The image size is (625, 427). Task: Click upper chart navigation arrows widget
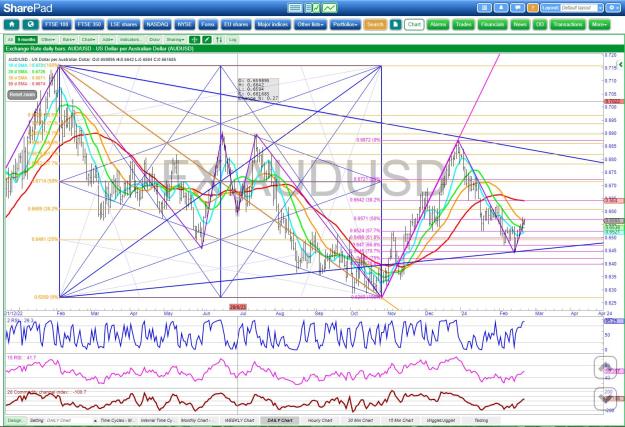605,368
